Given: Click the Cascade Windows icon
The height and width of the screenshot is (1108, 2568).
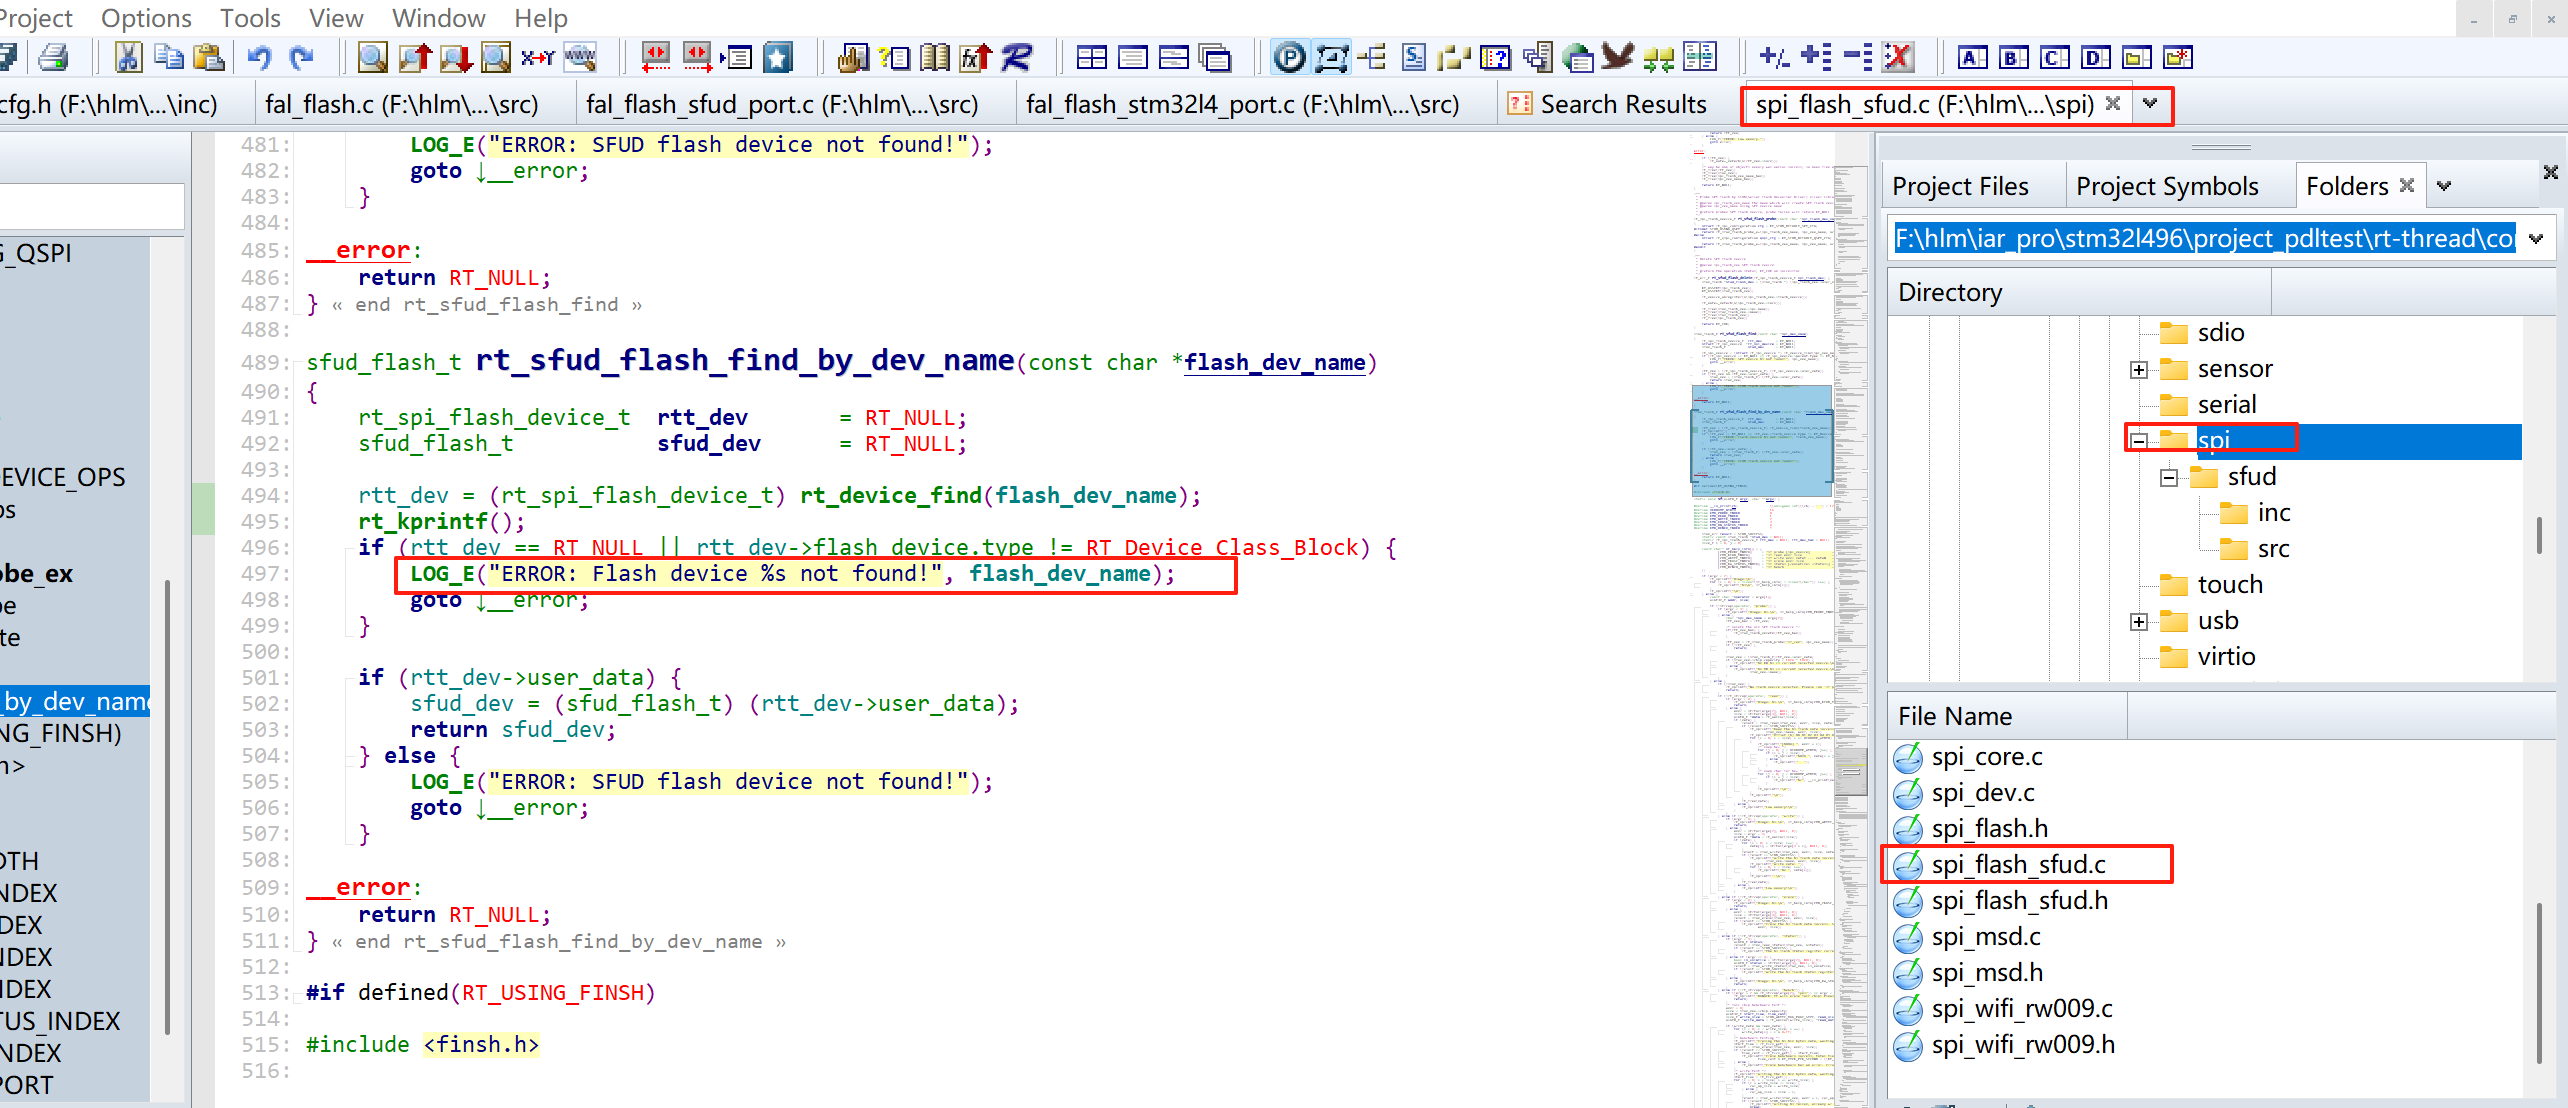Looking at the screenshot, I should coord(1215,58).
